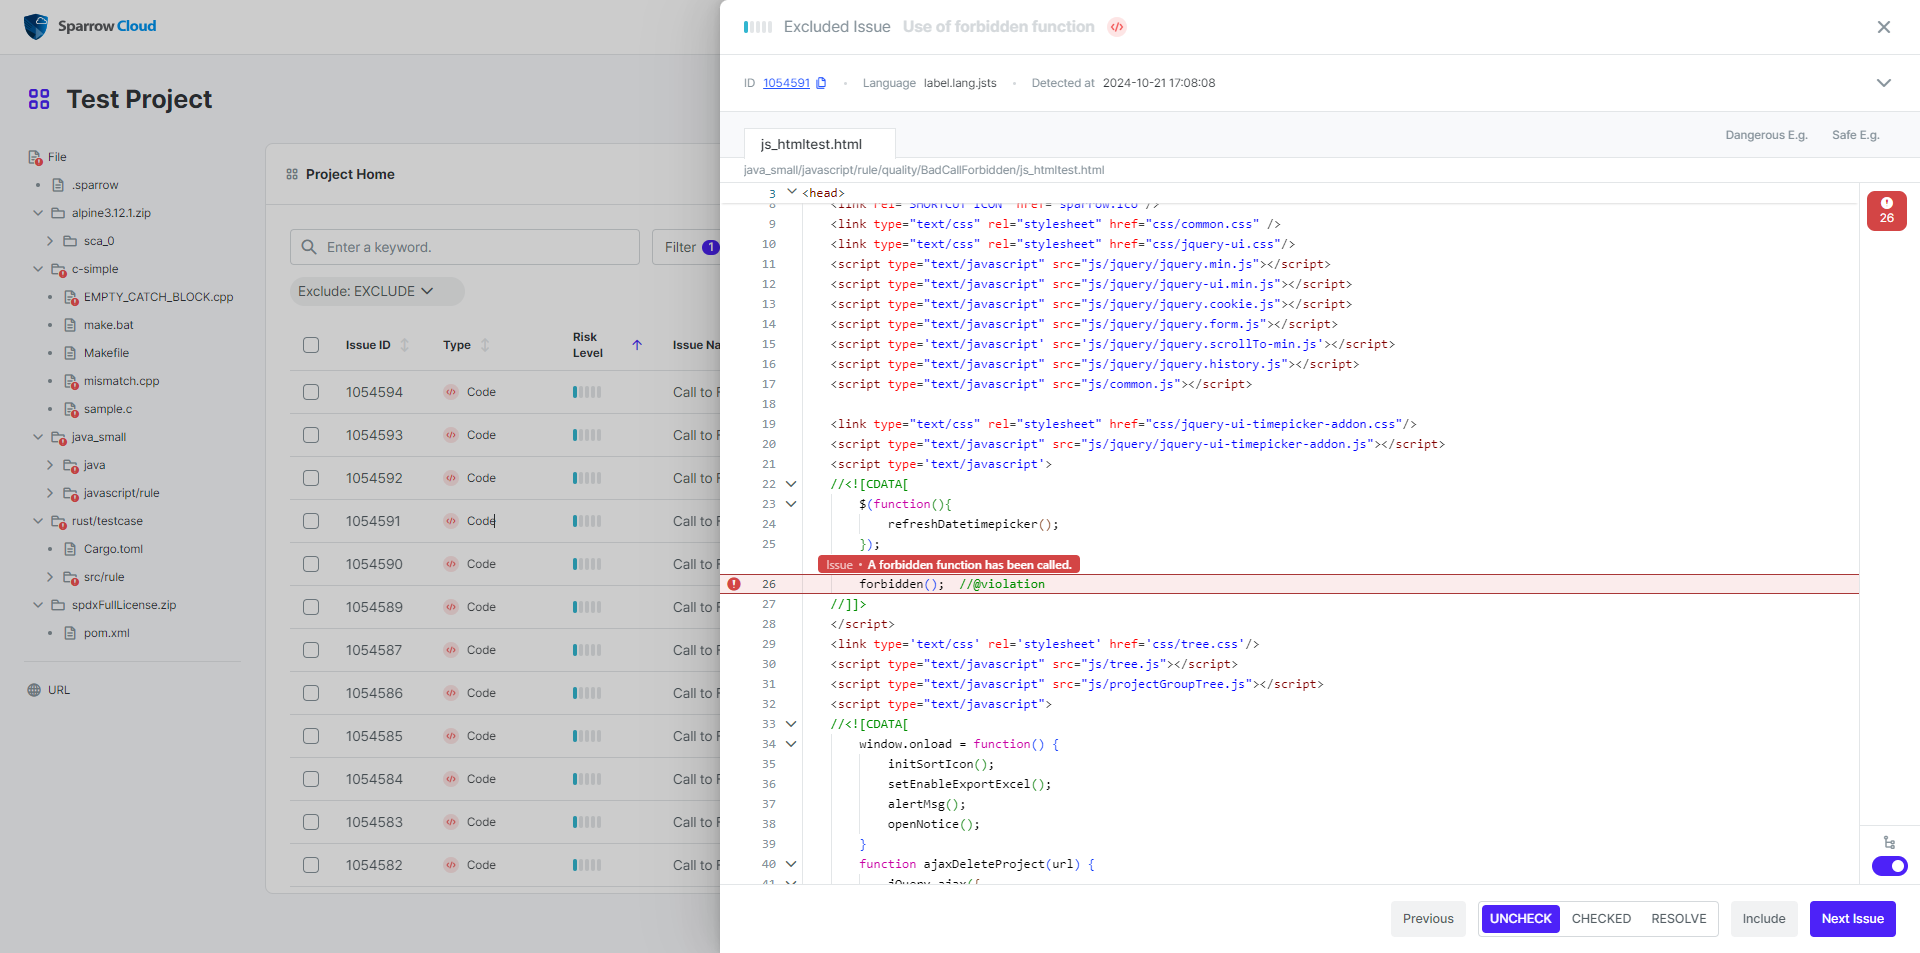Go to the Next Issue

pos(1852,919)
